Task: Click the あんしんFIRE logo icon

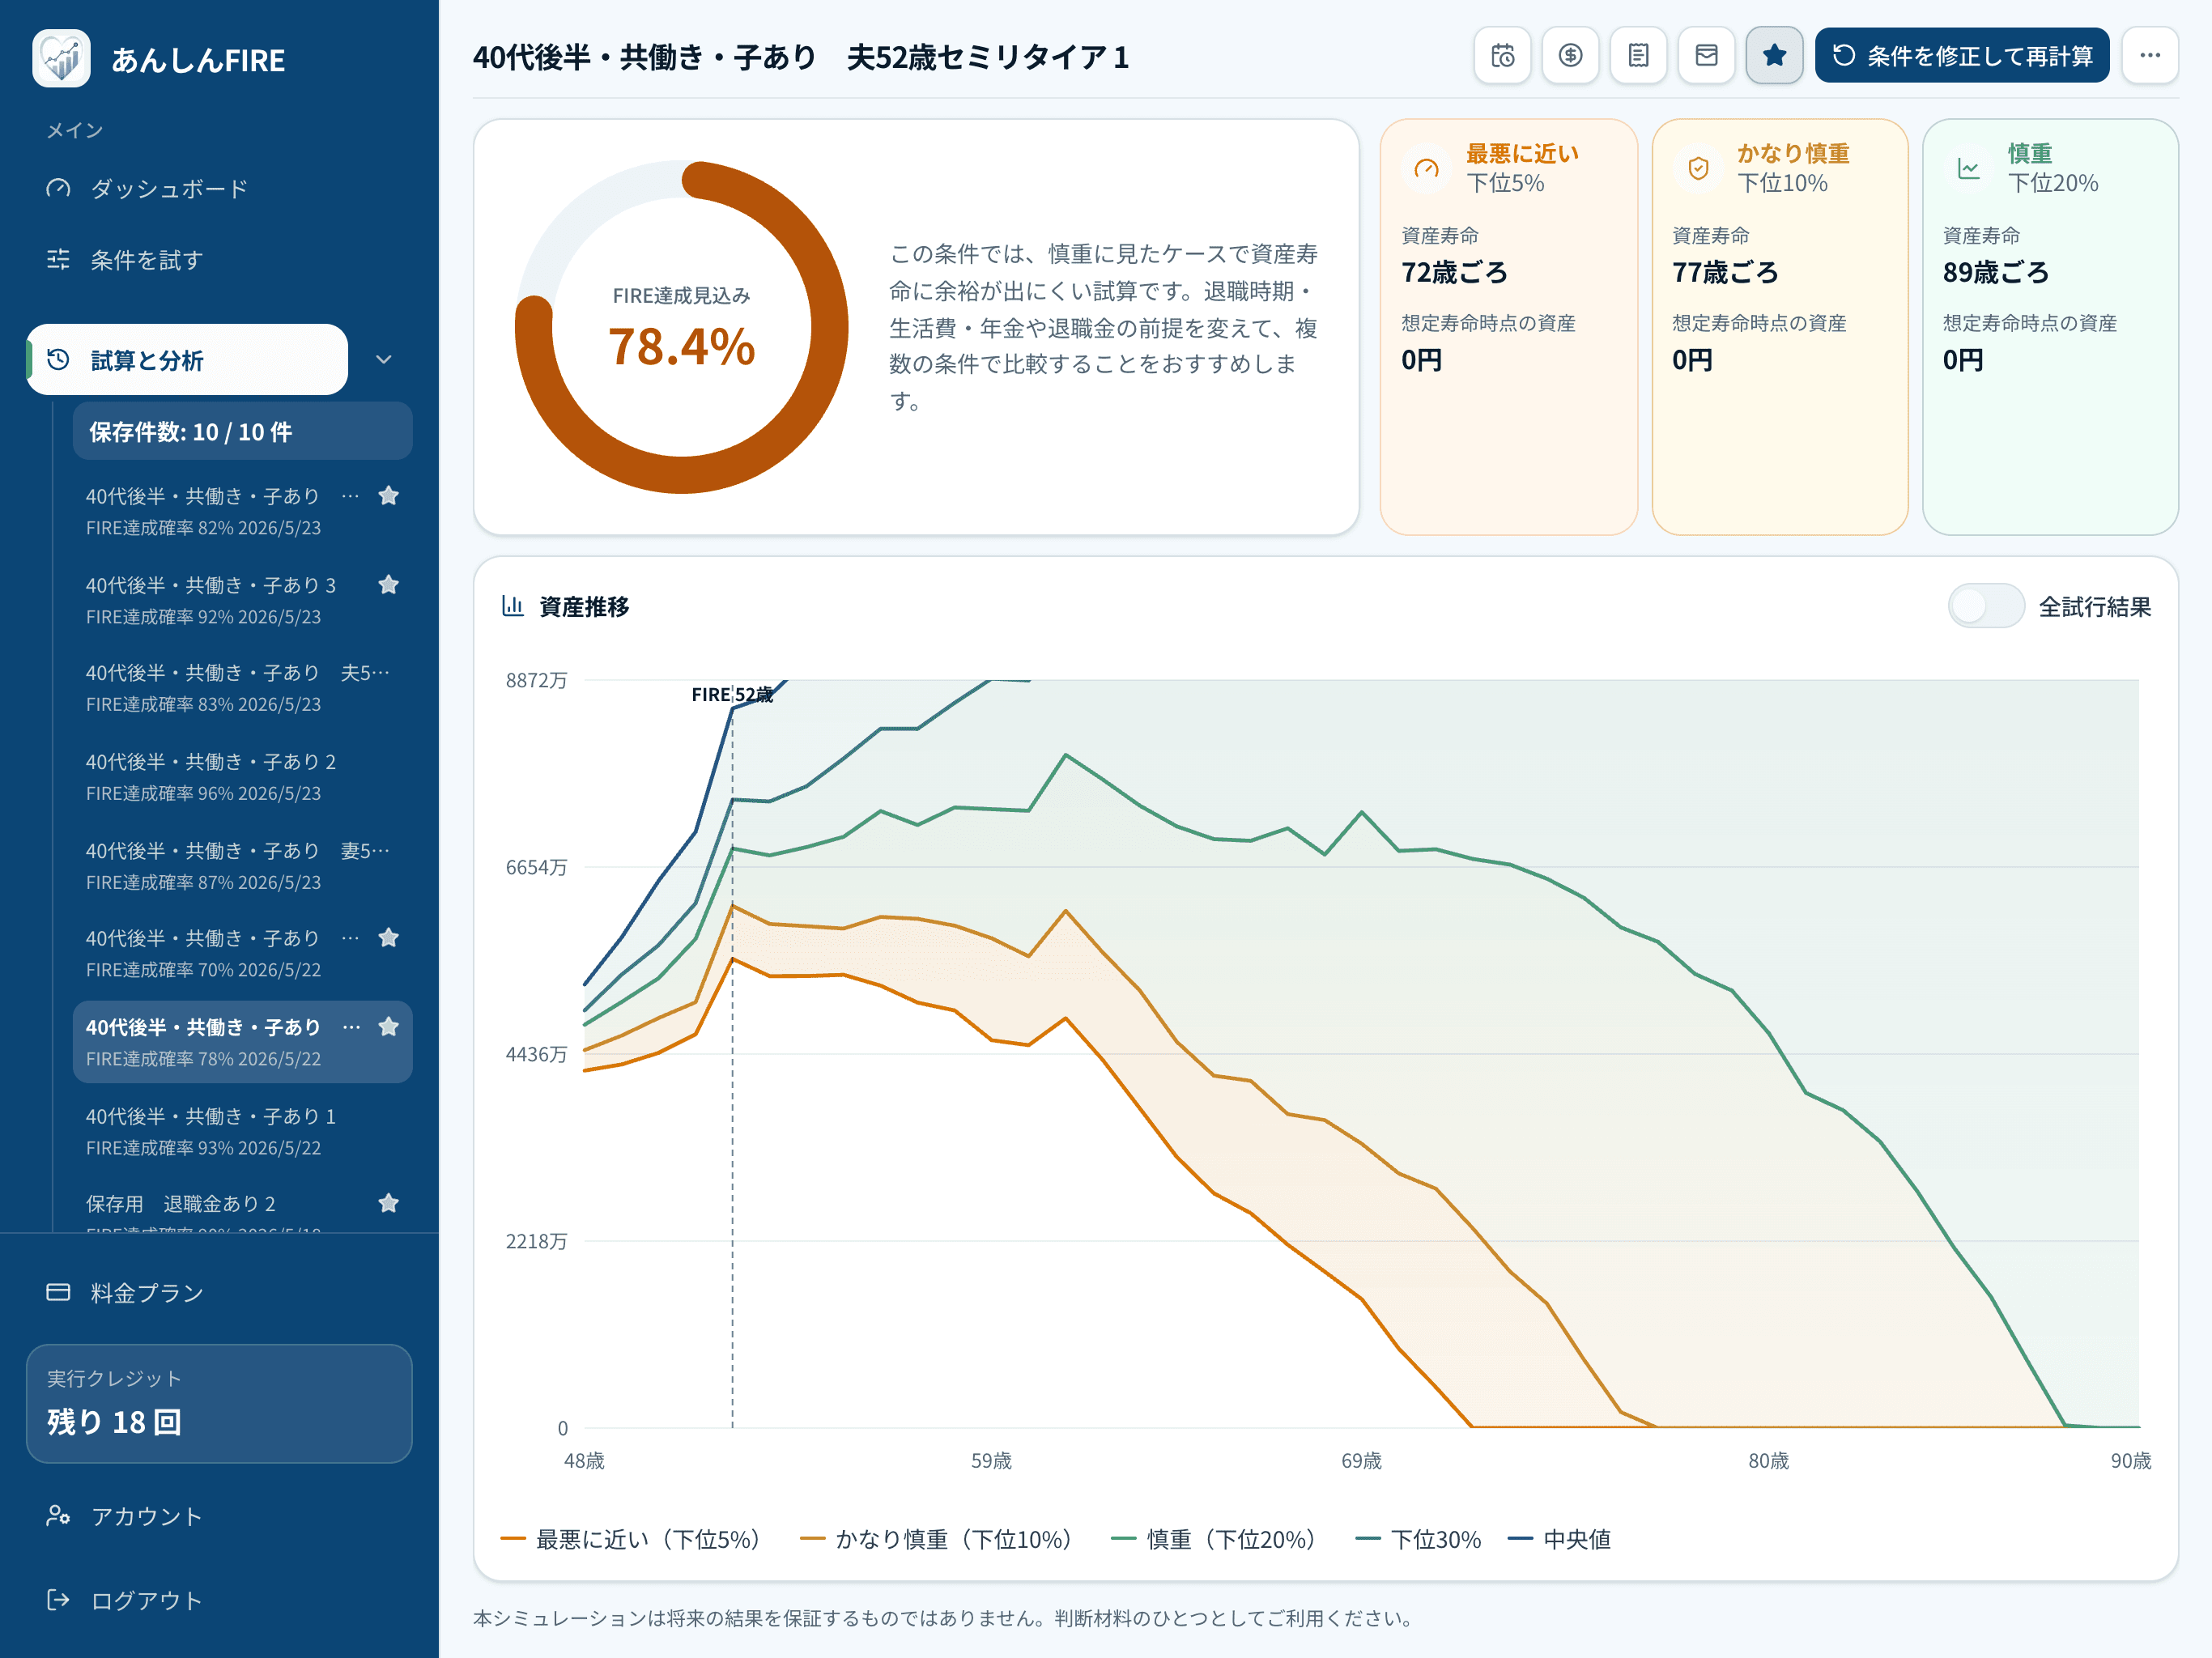Action: coord(61,59)
